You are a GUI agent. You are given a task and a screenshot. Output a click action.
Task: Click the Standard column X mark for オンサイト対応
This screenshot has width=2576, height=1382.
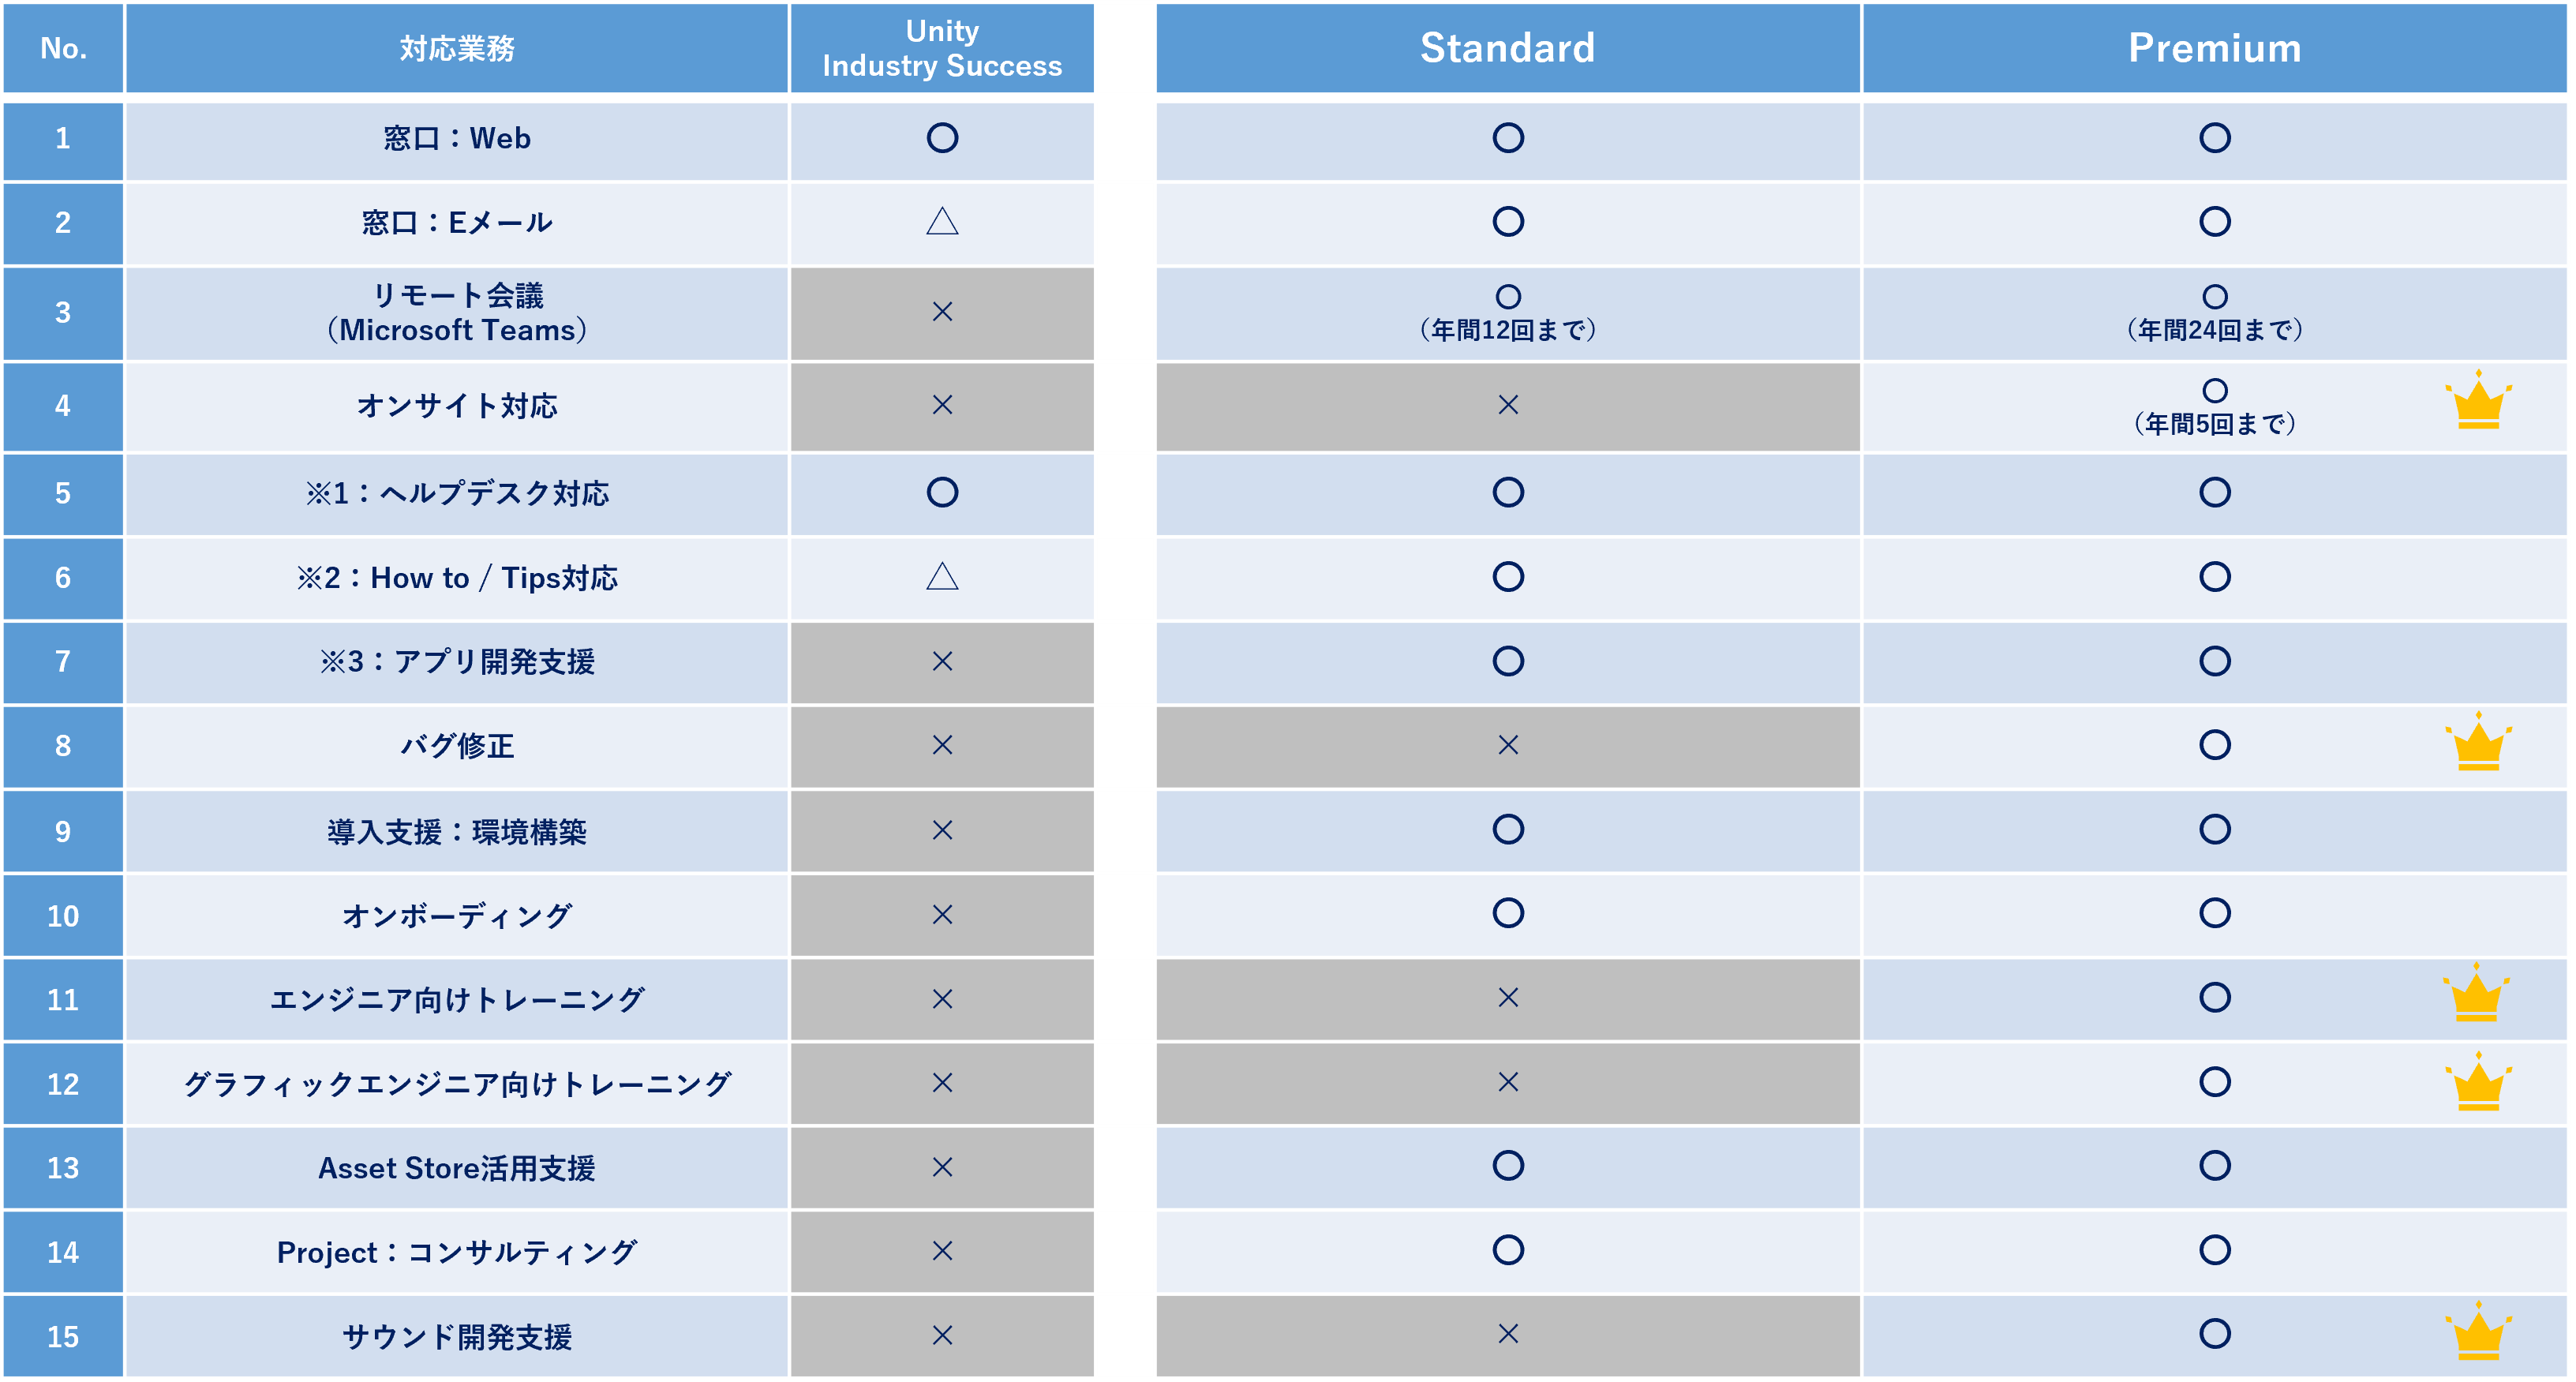[x=1508, y=405]
